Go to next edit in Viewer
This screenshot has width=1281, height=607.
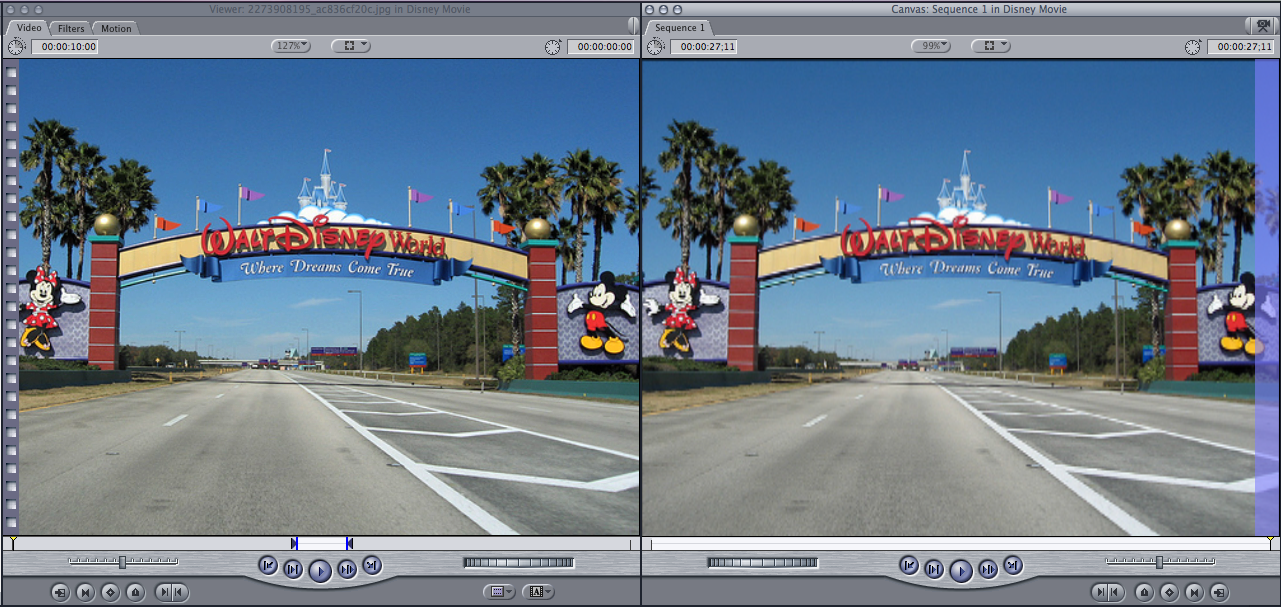click(x=371, y=565)
